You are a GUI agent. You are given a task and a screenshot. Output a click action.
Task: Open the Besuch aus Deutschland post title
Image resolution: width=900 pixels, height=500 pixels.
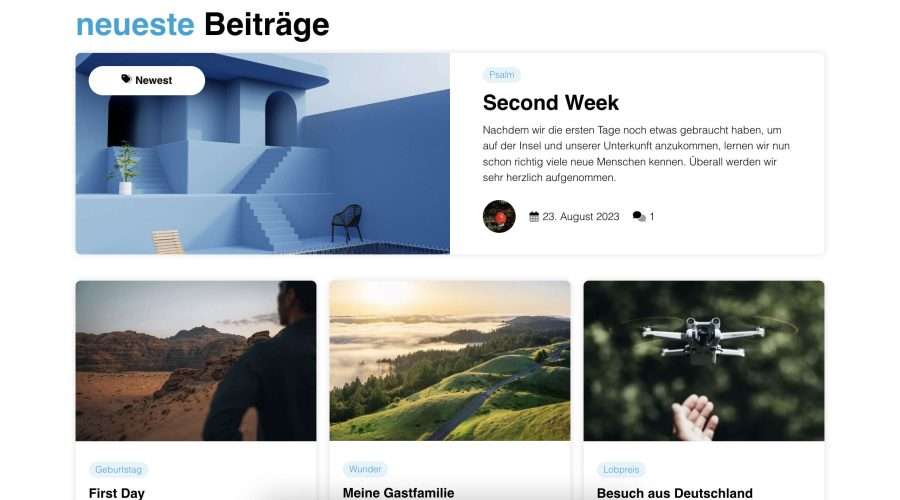[674, 493]
